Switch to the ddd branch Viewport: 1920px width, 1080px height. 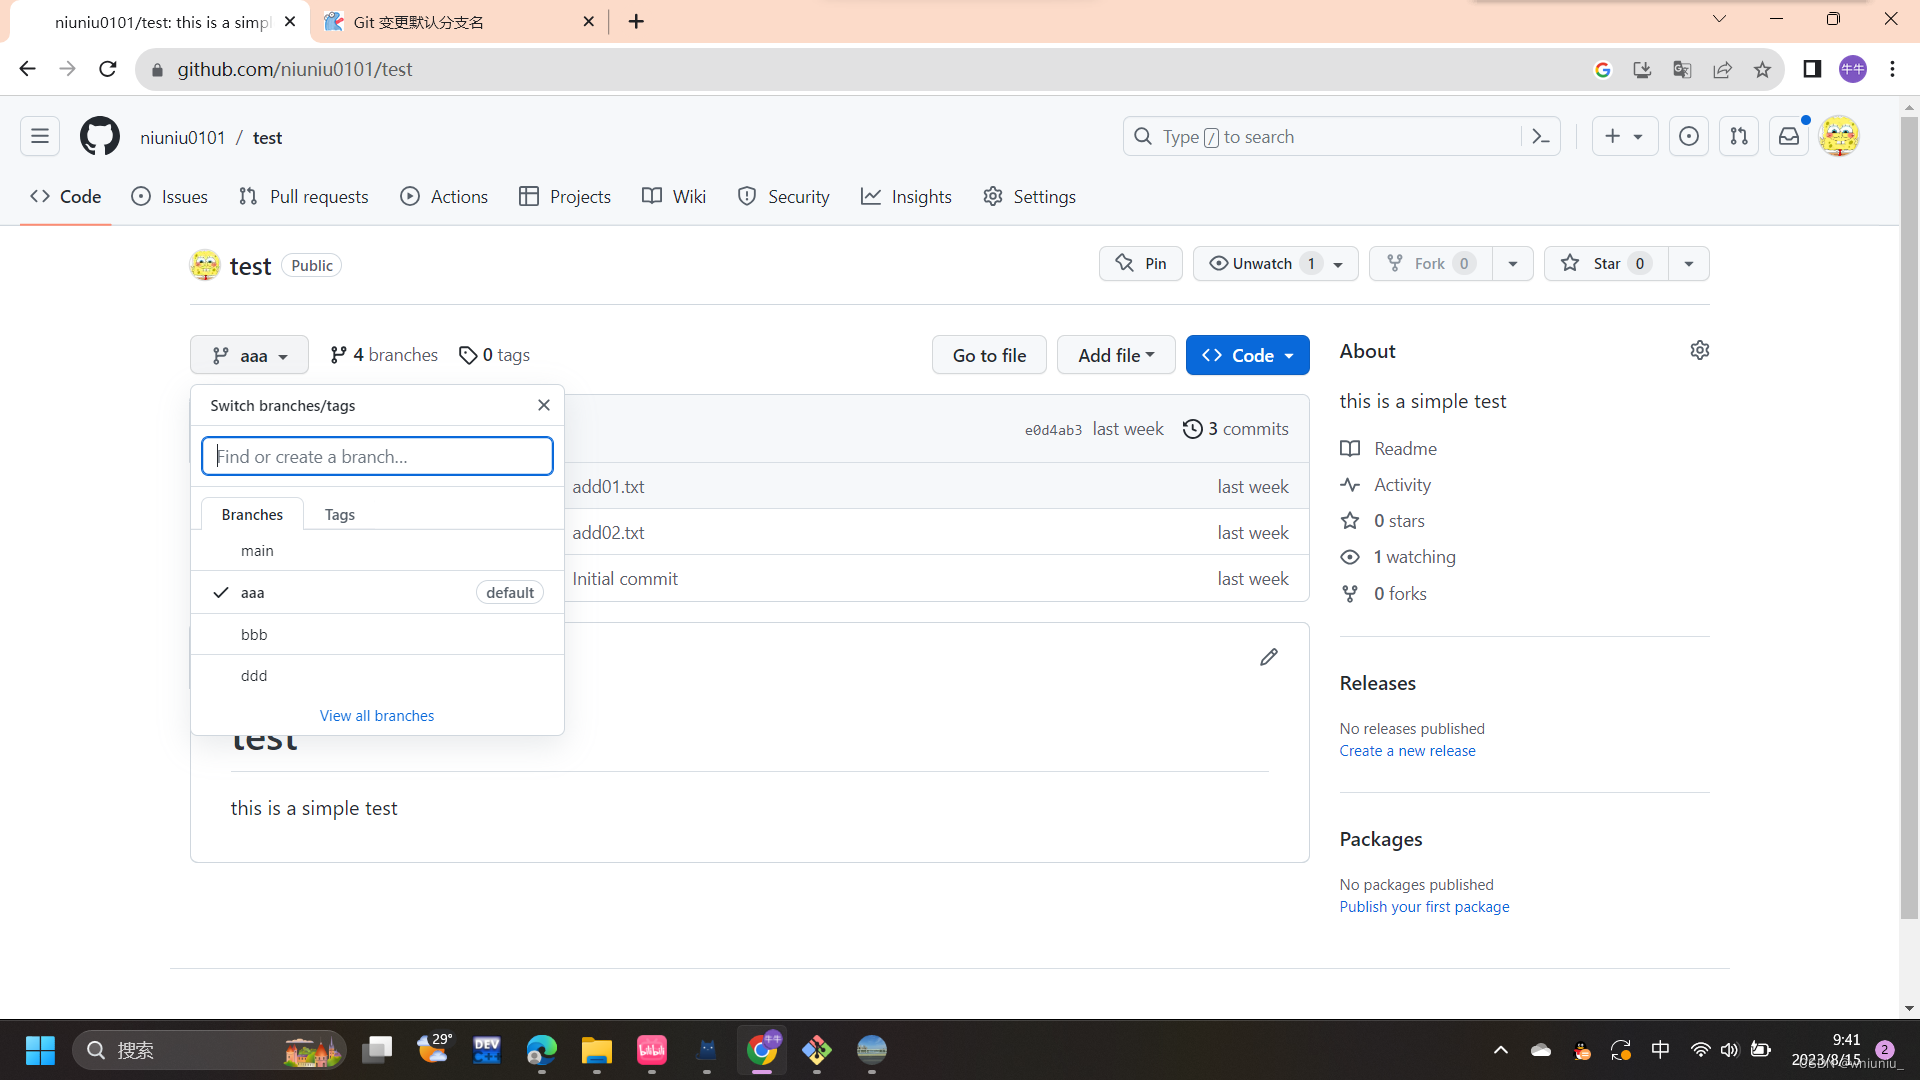coord(377,676)
